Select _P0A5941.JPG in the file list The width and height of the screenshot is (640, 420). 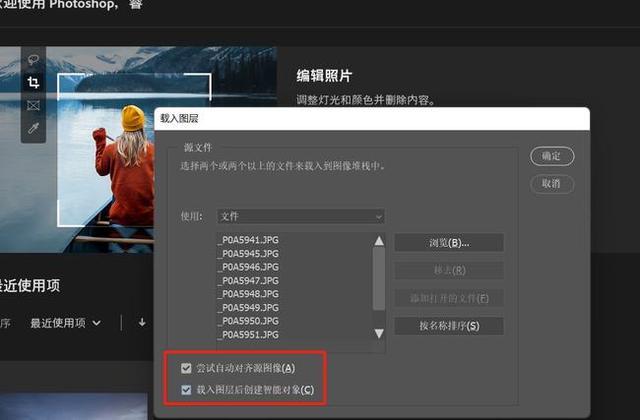point(249,240)
